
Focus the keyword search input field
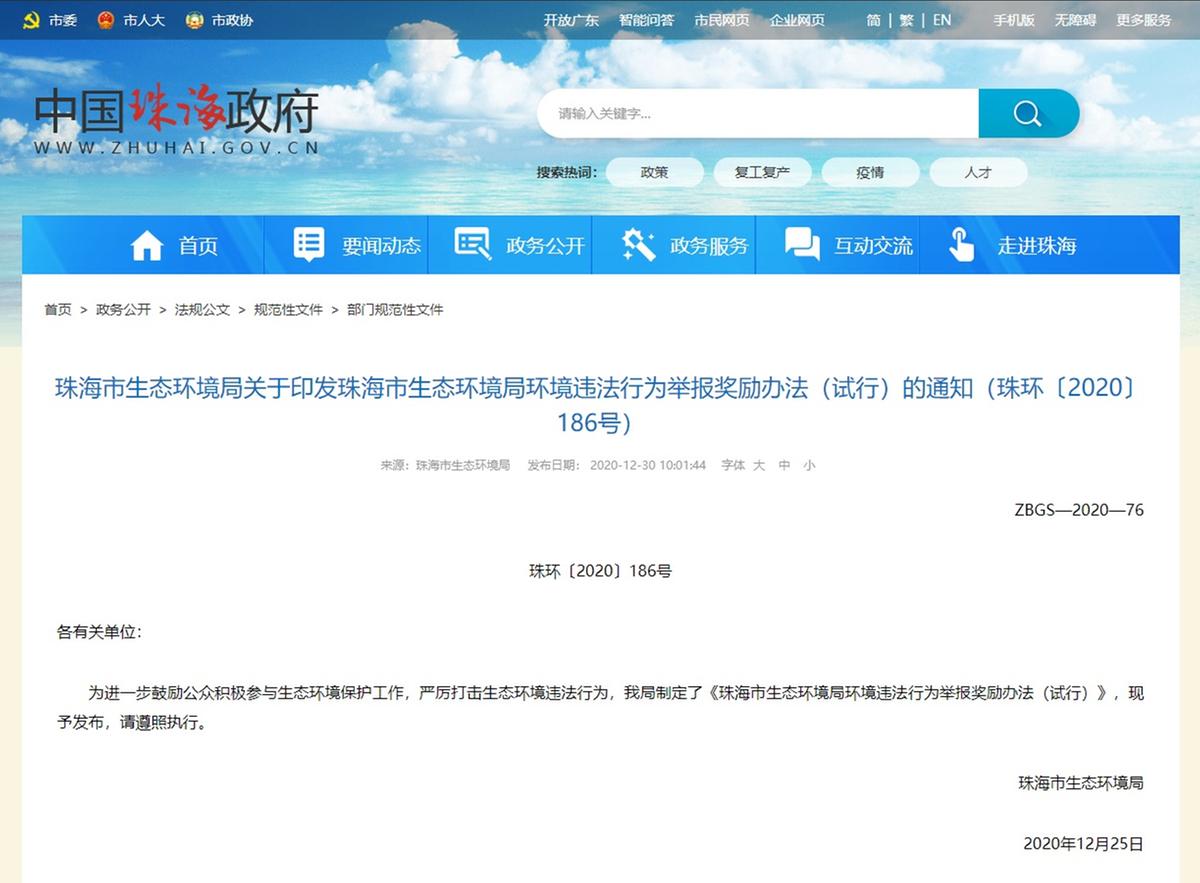pos(758,113)
